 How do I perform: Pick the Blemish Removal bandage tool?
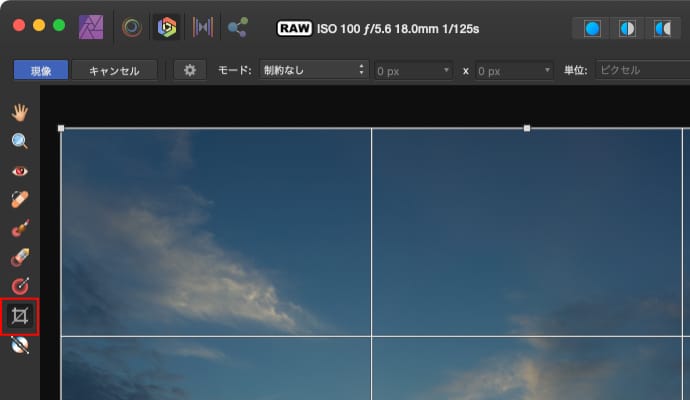20,199
